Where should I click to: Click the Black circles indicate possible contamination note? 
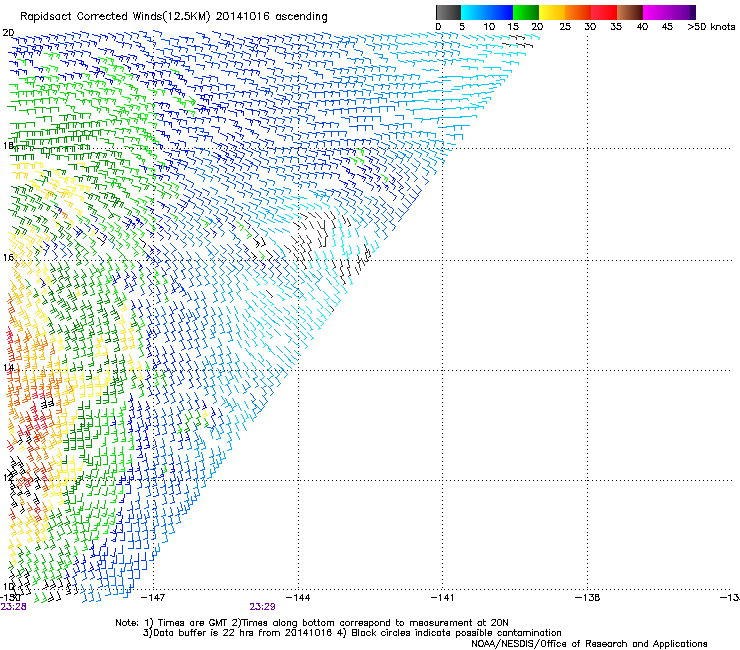point(450,633)
